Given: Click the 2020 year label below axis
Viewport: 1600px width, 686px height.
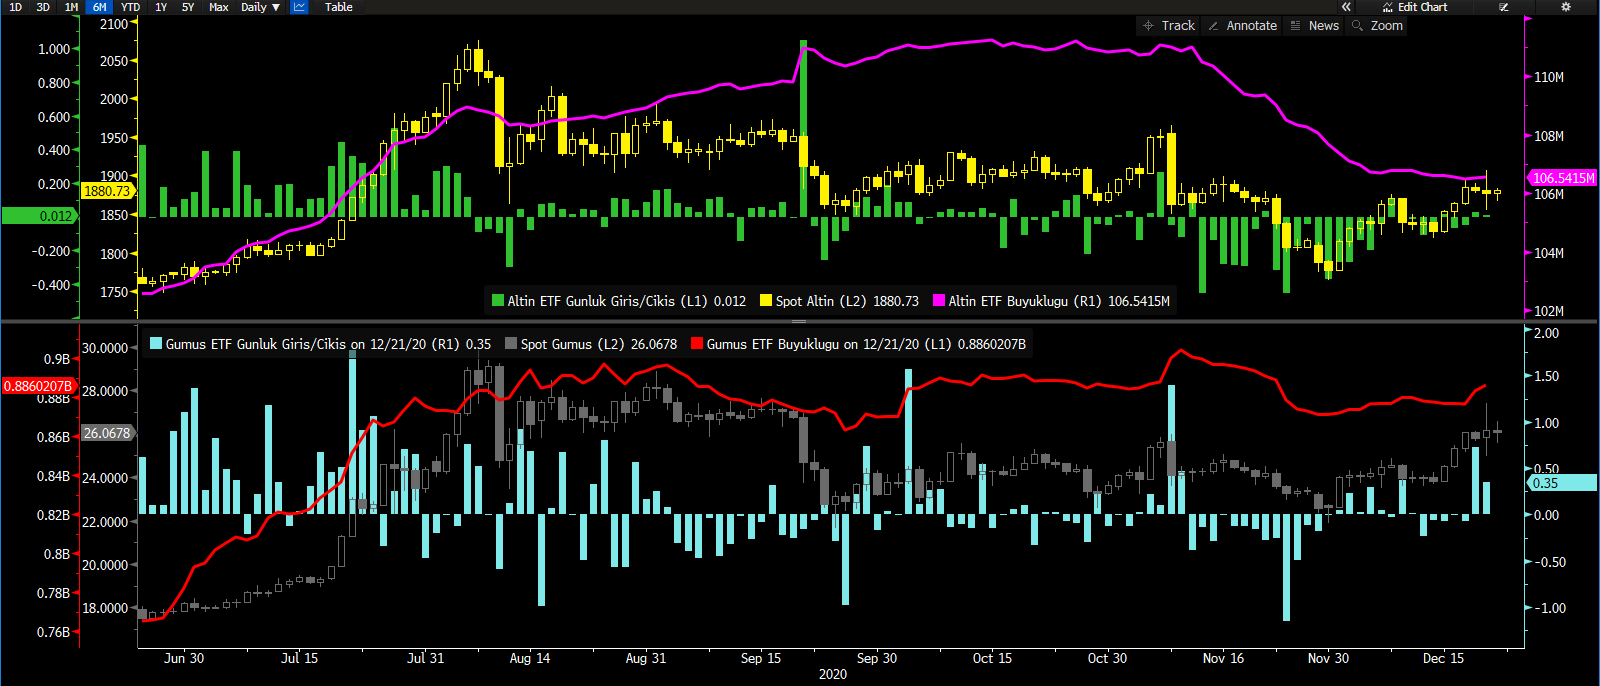Looking at the screenshot, I should click(832, 674).
